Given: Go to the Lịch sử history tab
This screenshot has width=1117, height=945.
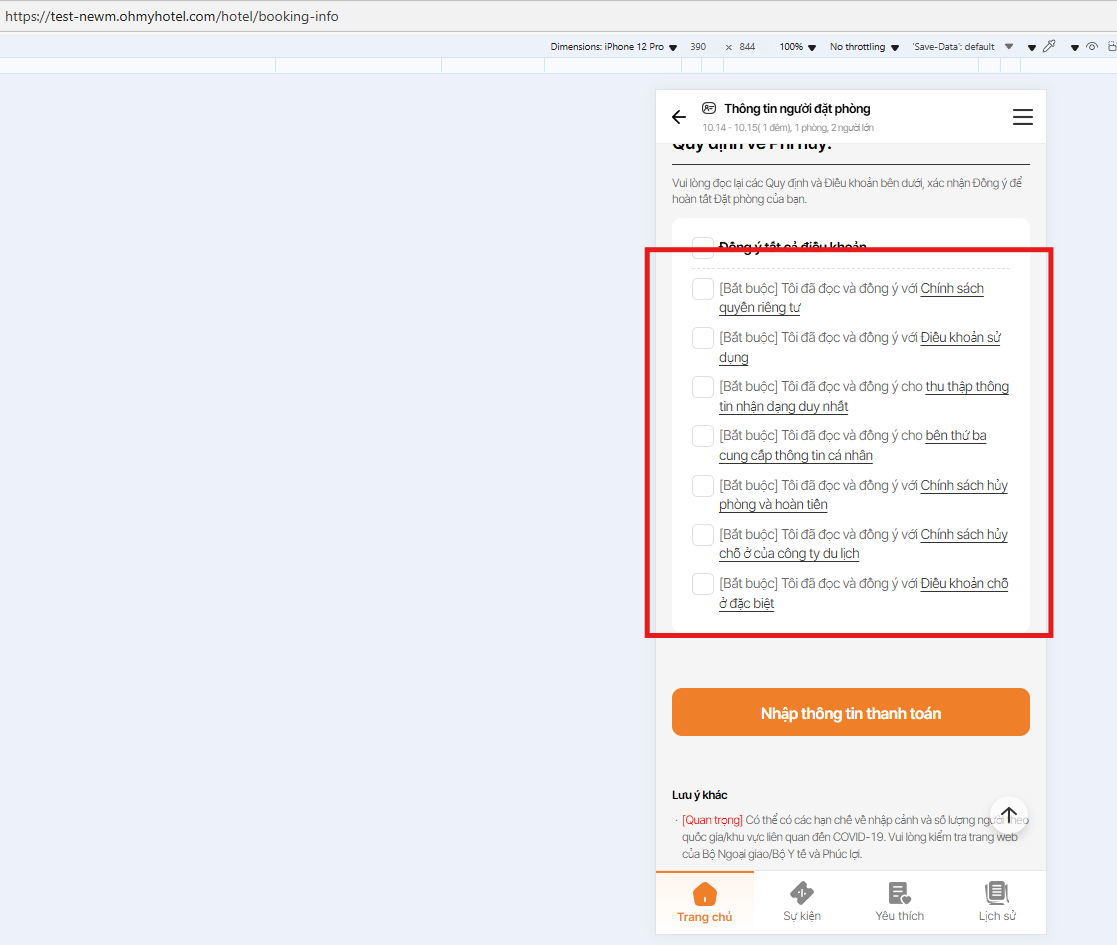Looking at the screenshot, I should [x=997, y=903].
